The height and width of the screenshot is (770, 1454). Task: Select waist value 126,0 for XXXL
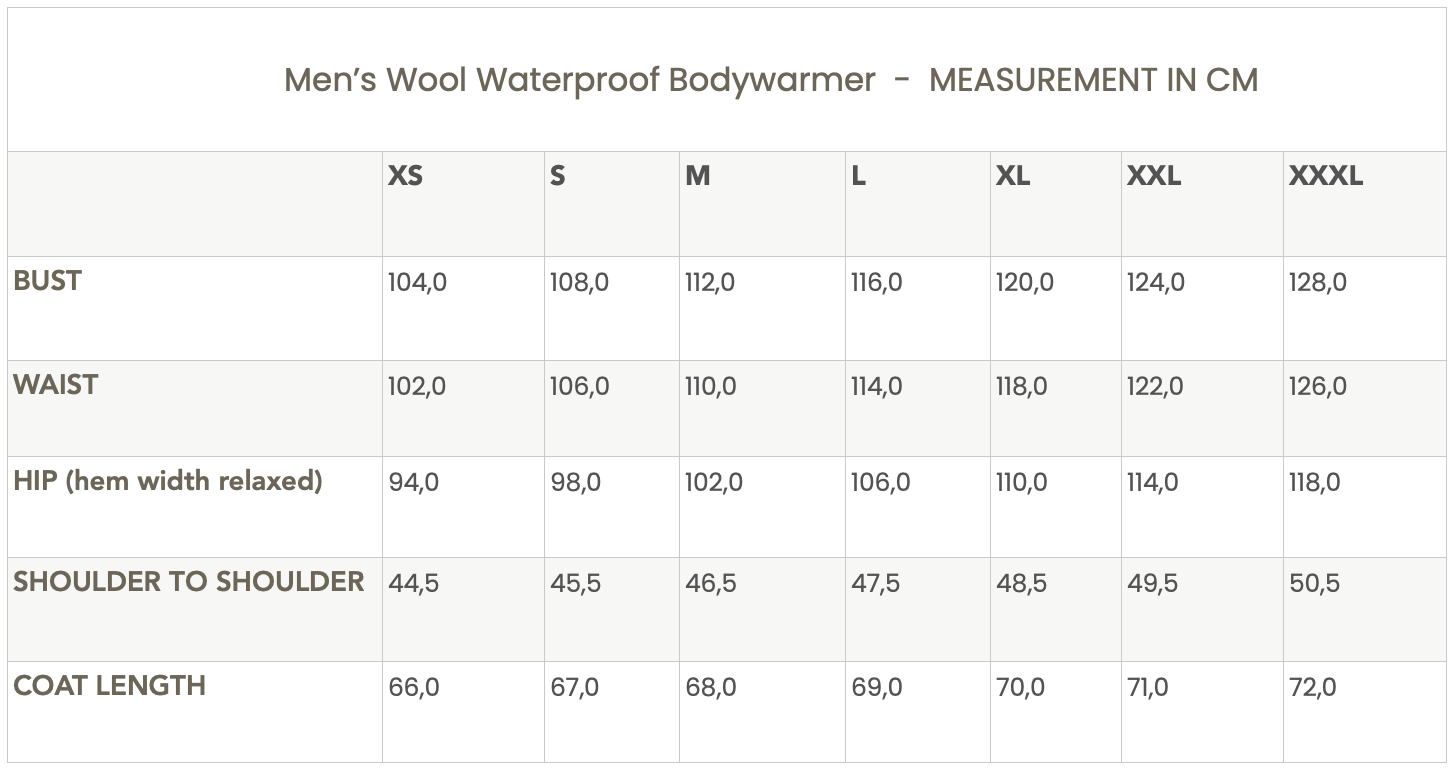pos(1317,387)
